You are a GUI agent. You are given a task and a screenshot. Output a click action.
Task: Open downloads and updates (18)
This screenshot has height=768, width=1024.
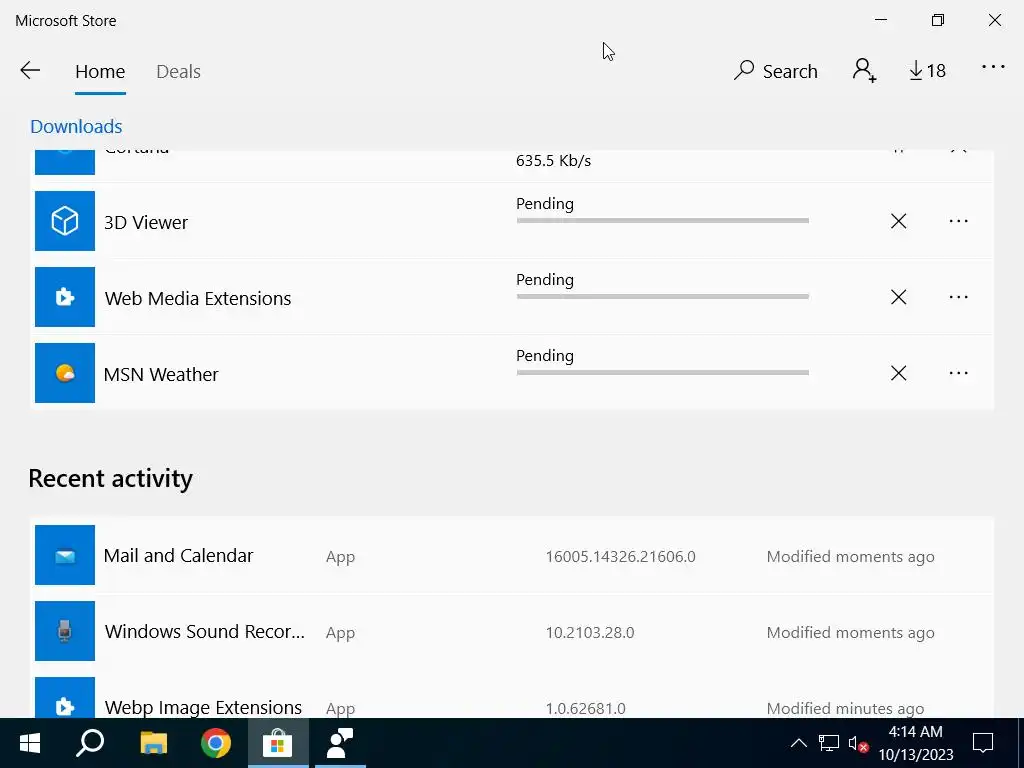coord(927,71)
